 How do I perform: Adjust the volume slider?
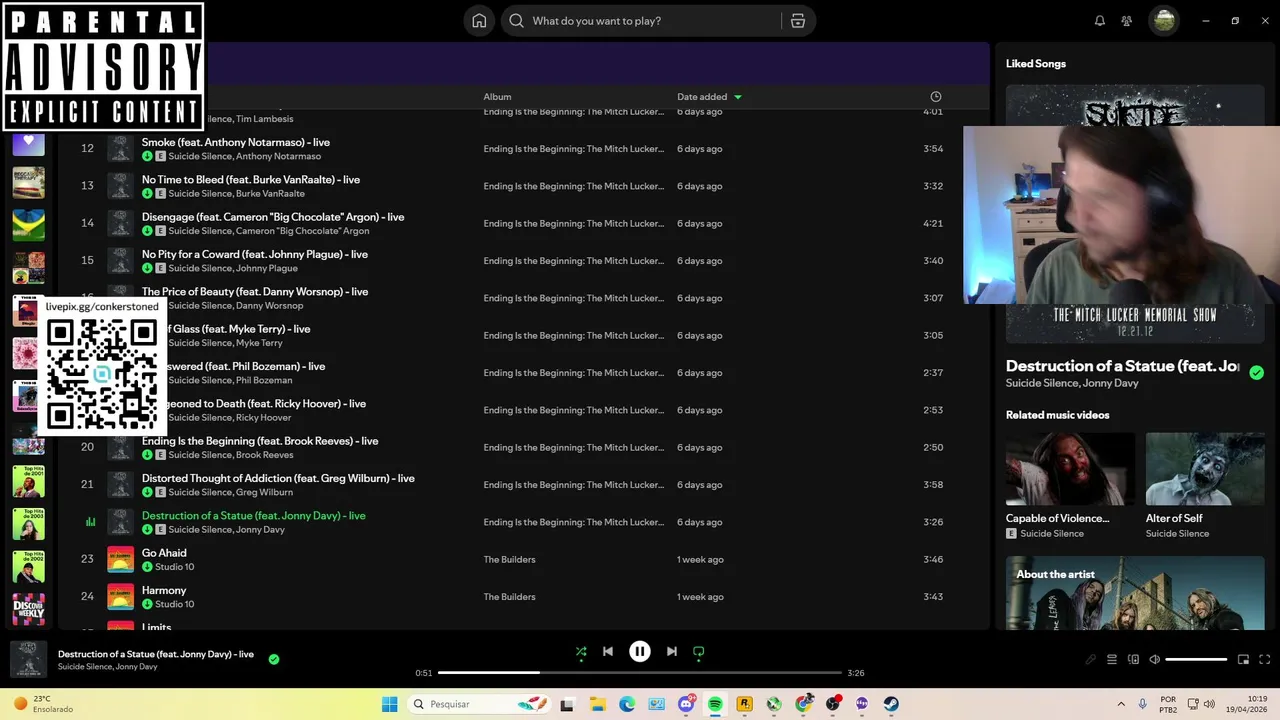click(1196, 660)
